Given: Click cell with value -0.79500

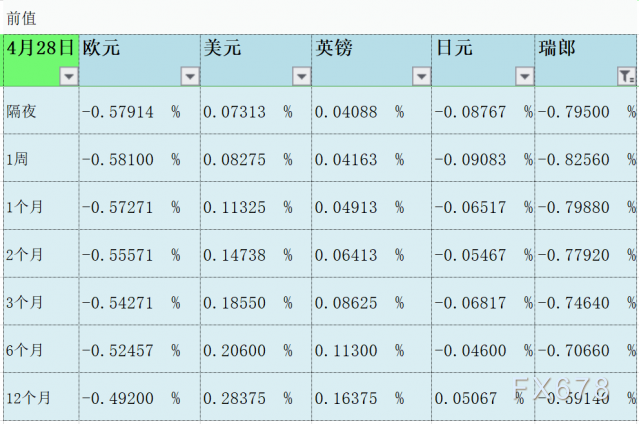Looking at the screenshot, I should click(x=586, y=110).
